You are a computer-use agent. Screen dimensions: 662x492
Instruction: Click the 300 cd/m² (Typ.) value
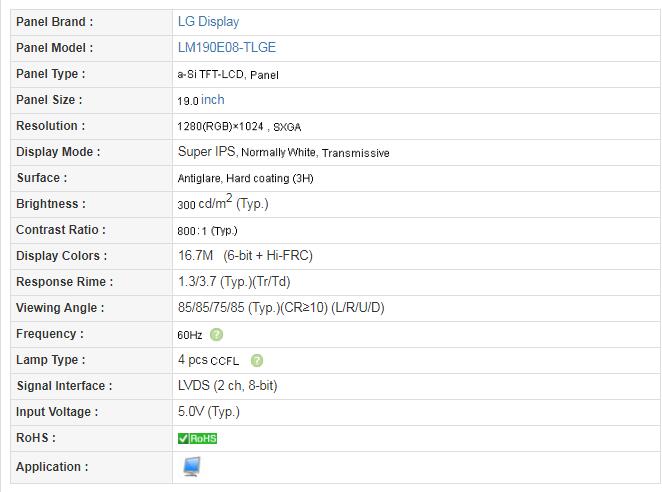(223, 203)
